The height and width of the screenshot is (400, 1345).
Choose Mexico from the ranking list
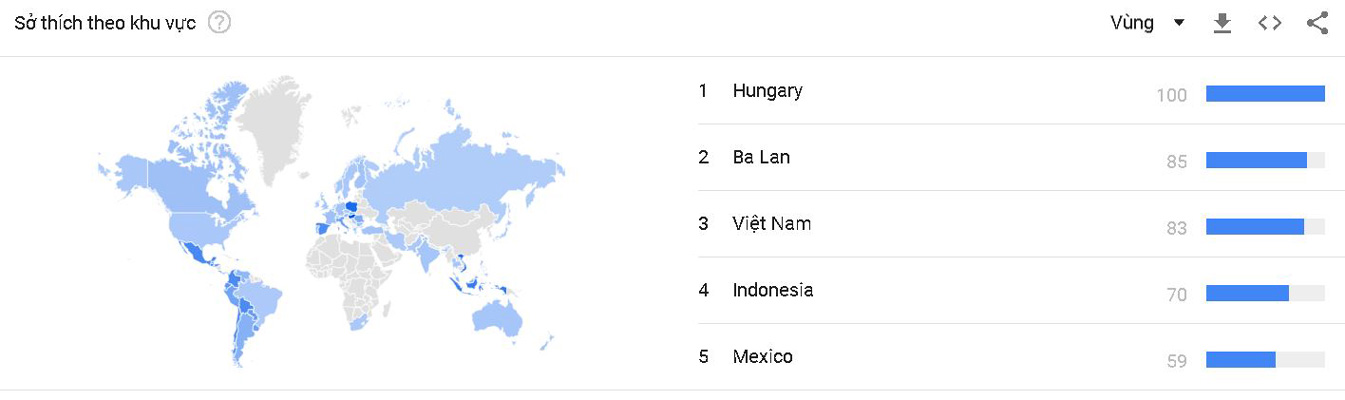[762, 357]
